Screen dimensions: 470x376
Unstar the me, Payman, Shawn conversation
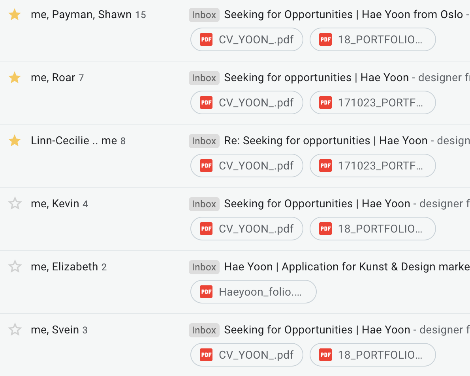pyautogui.click(x=15, y=15)
